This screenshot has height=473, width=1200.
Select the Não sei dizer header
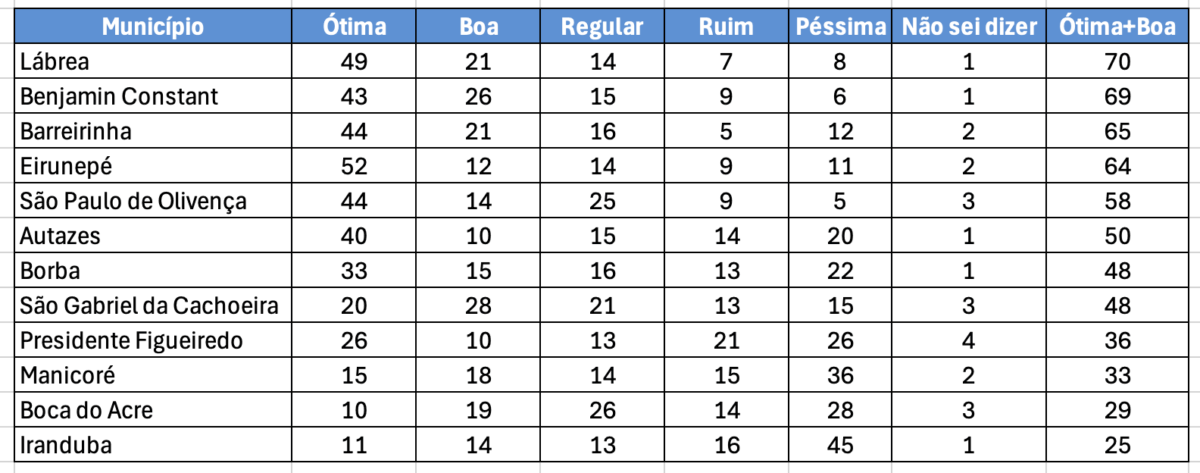pos(968,27)
